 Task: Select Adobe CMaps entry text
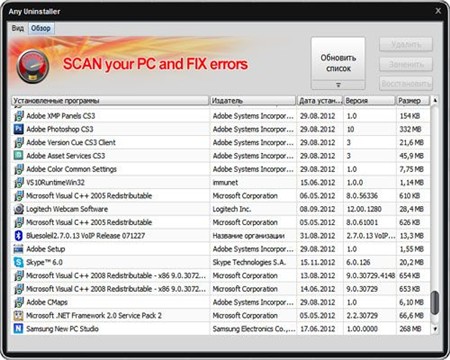click(47, 302)
